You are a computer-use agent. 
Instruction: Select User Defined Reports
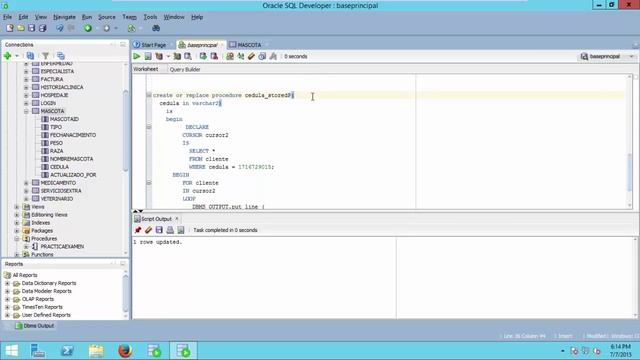click(46, 315)
